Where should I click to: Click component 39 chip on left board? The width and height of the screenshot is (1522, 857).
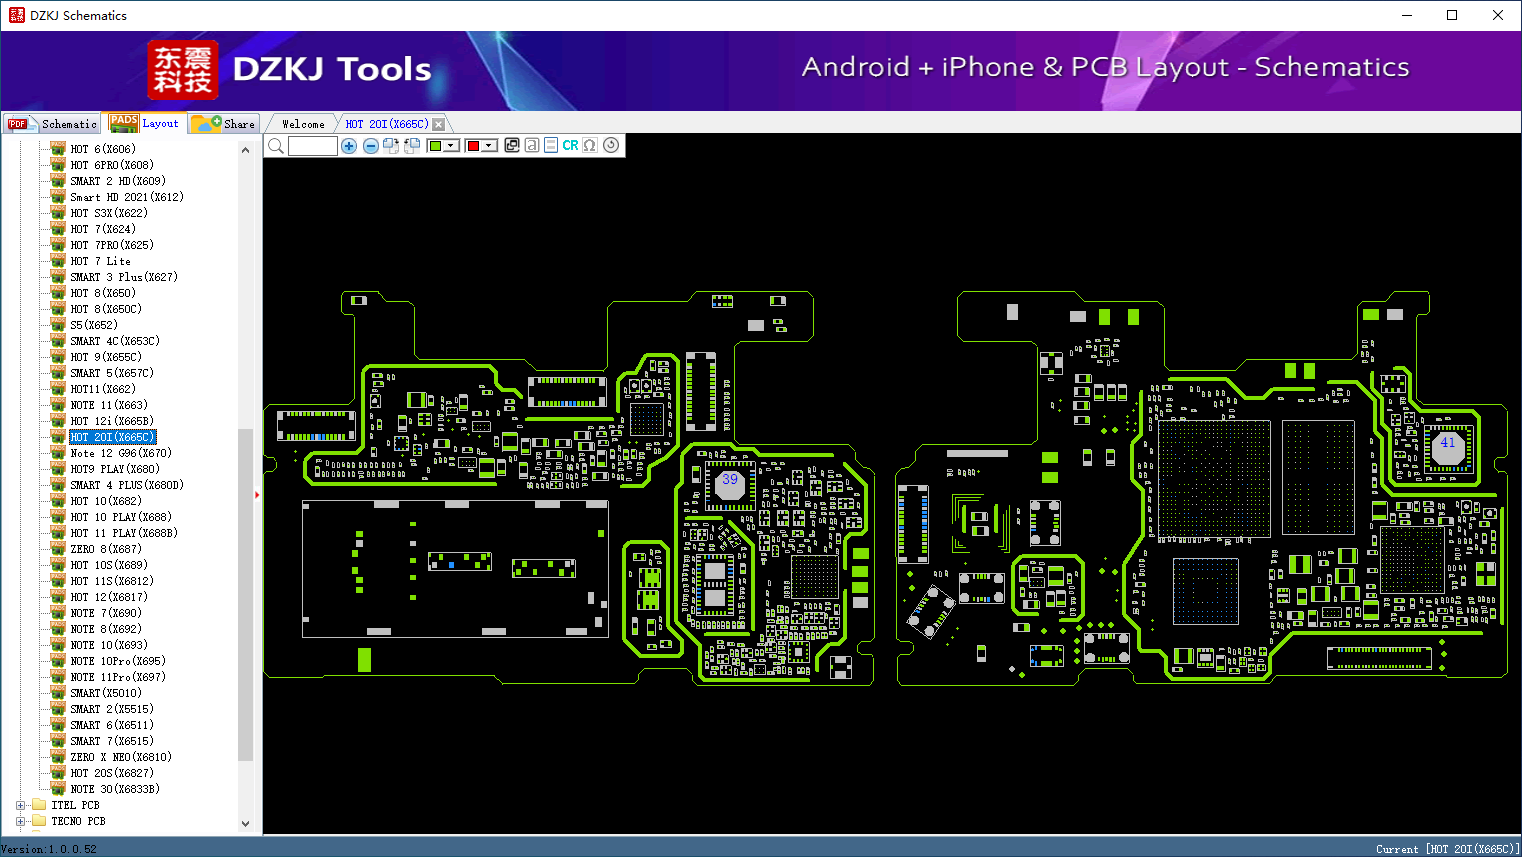(730, 486)
